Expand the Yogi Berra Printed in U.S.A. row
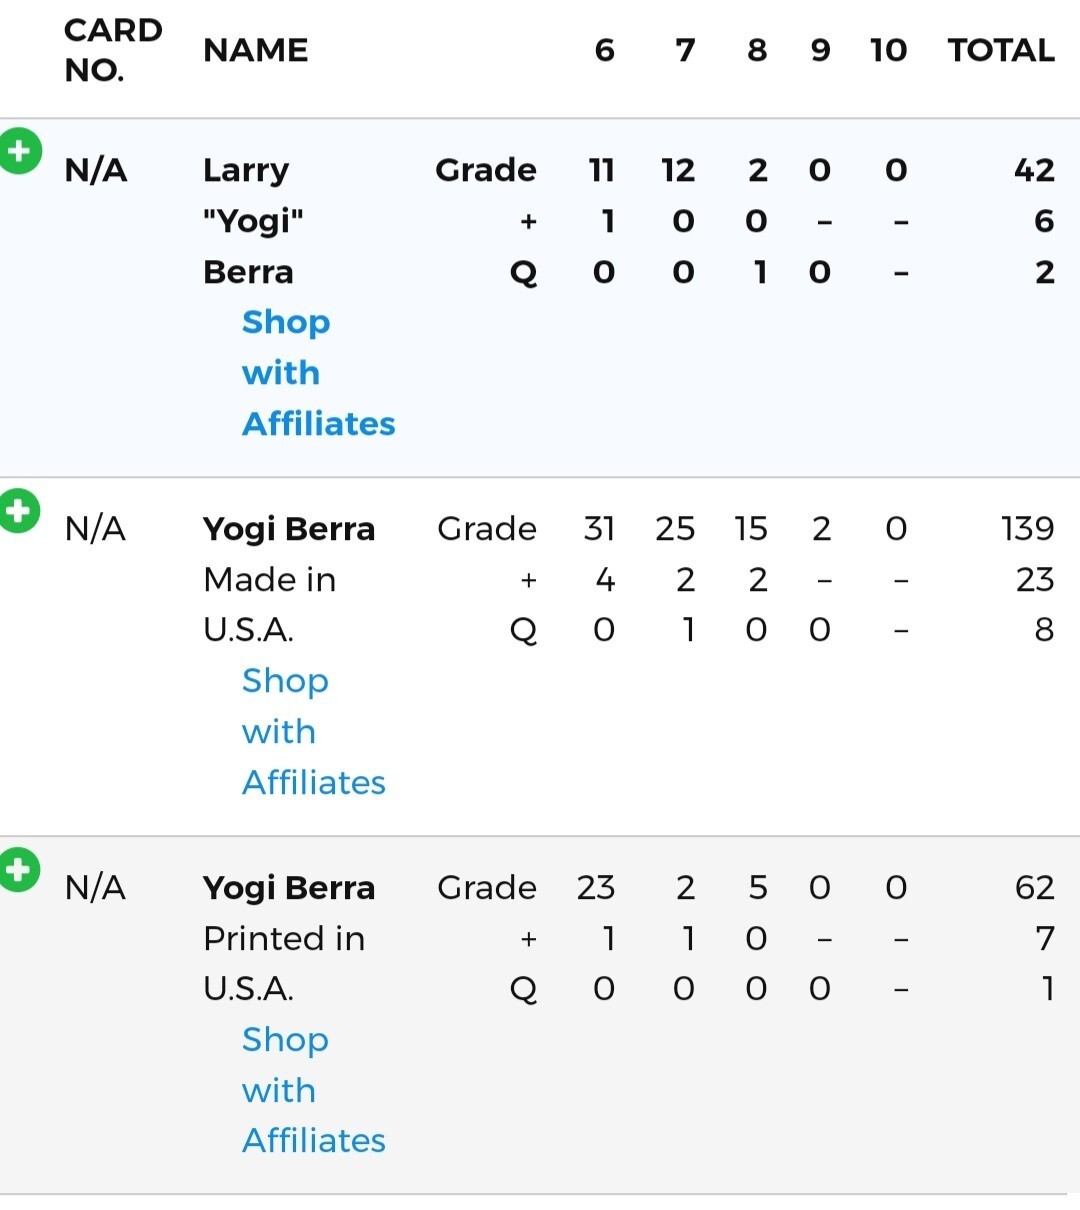Screen dimensions: 1080x1210 click(20, 869)
